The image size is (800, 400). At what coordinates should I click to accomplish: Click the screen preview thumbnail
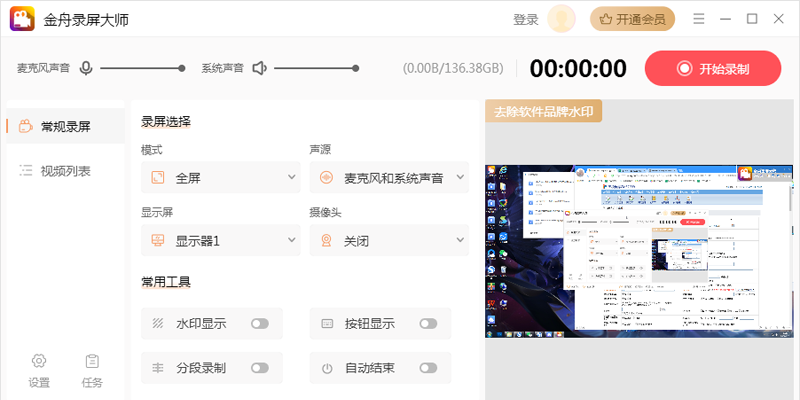click(639, 251)
